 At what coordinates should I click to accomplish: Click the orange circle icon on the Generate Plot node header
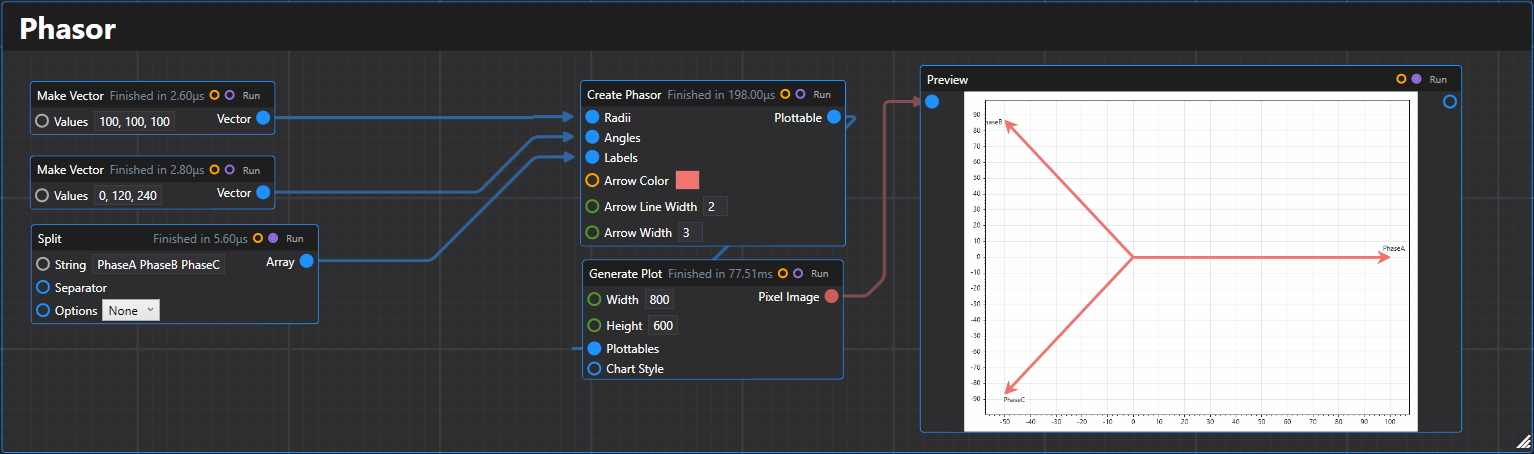click(x=783, y=273)
